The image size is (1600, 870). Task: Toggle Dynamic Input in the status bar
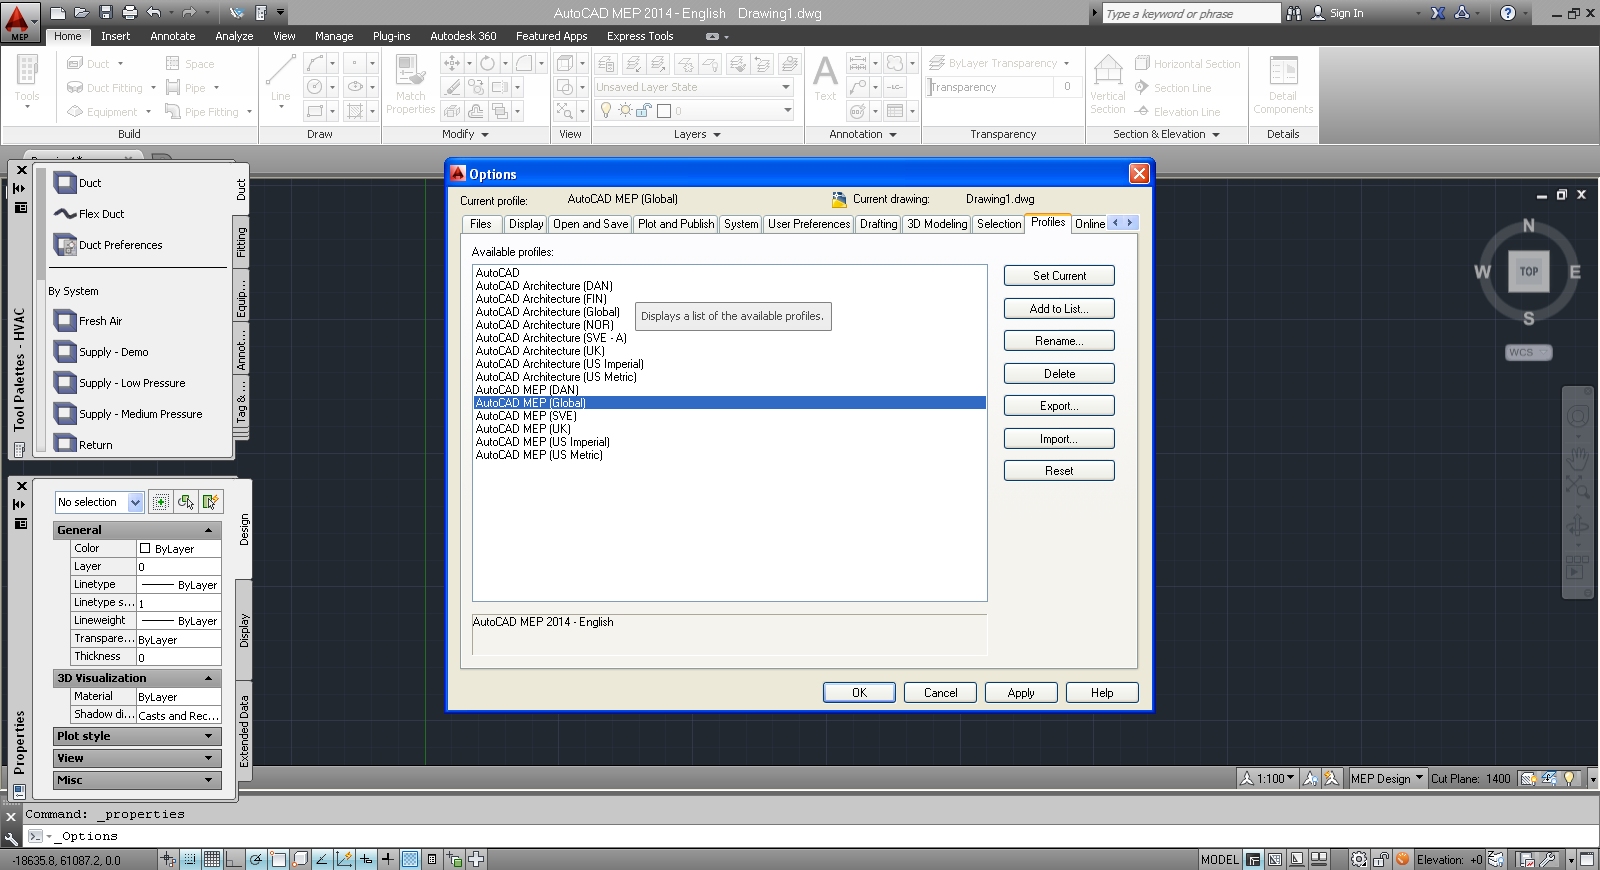pyautogui.click(x=366, y=859)
